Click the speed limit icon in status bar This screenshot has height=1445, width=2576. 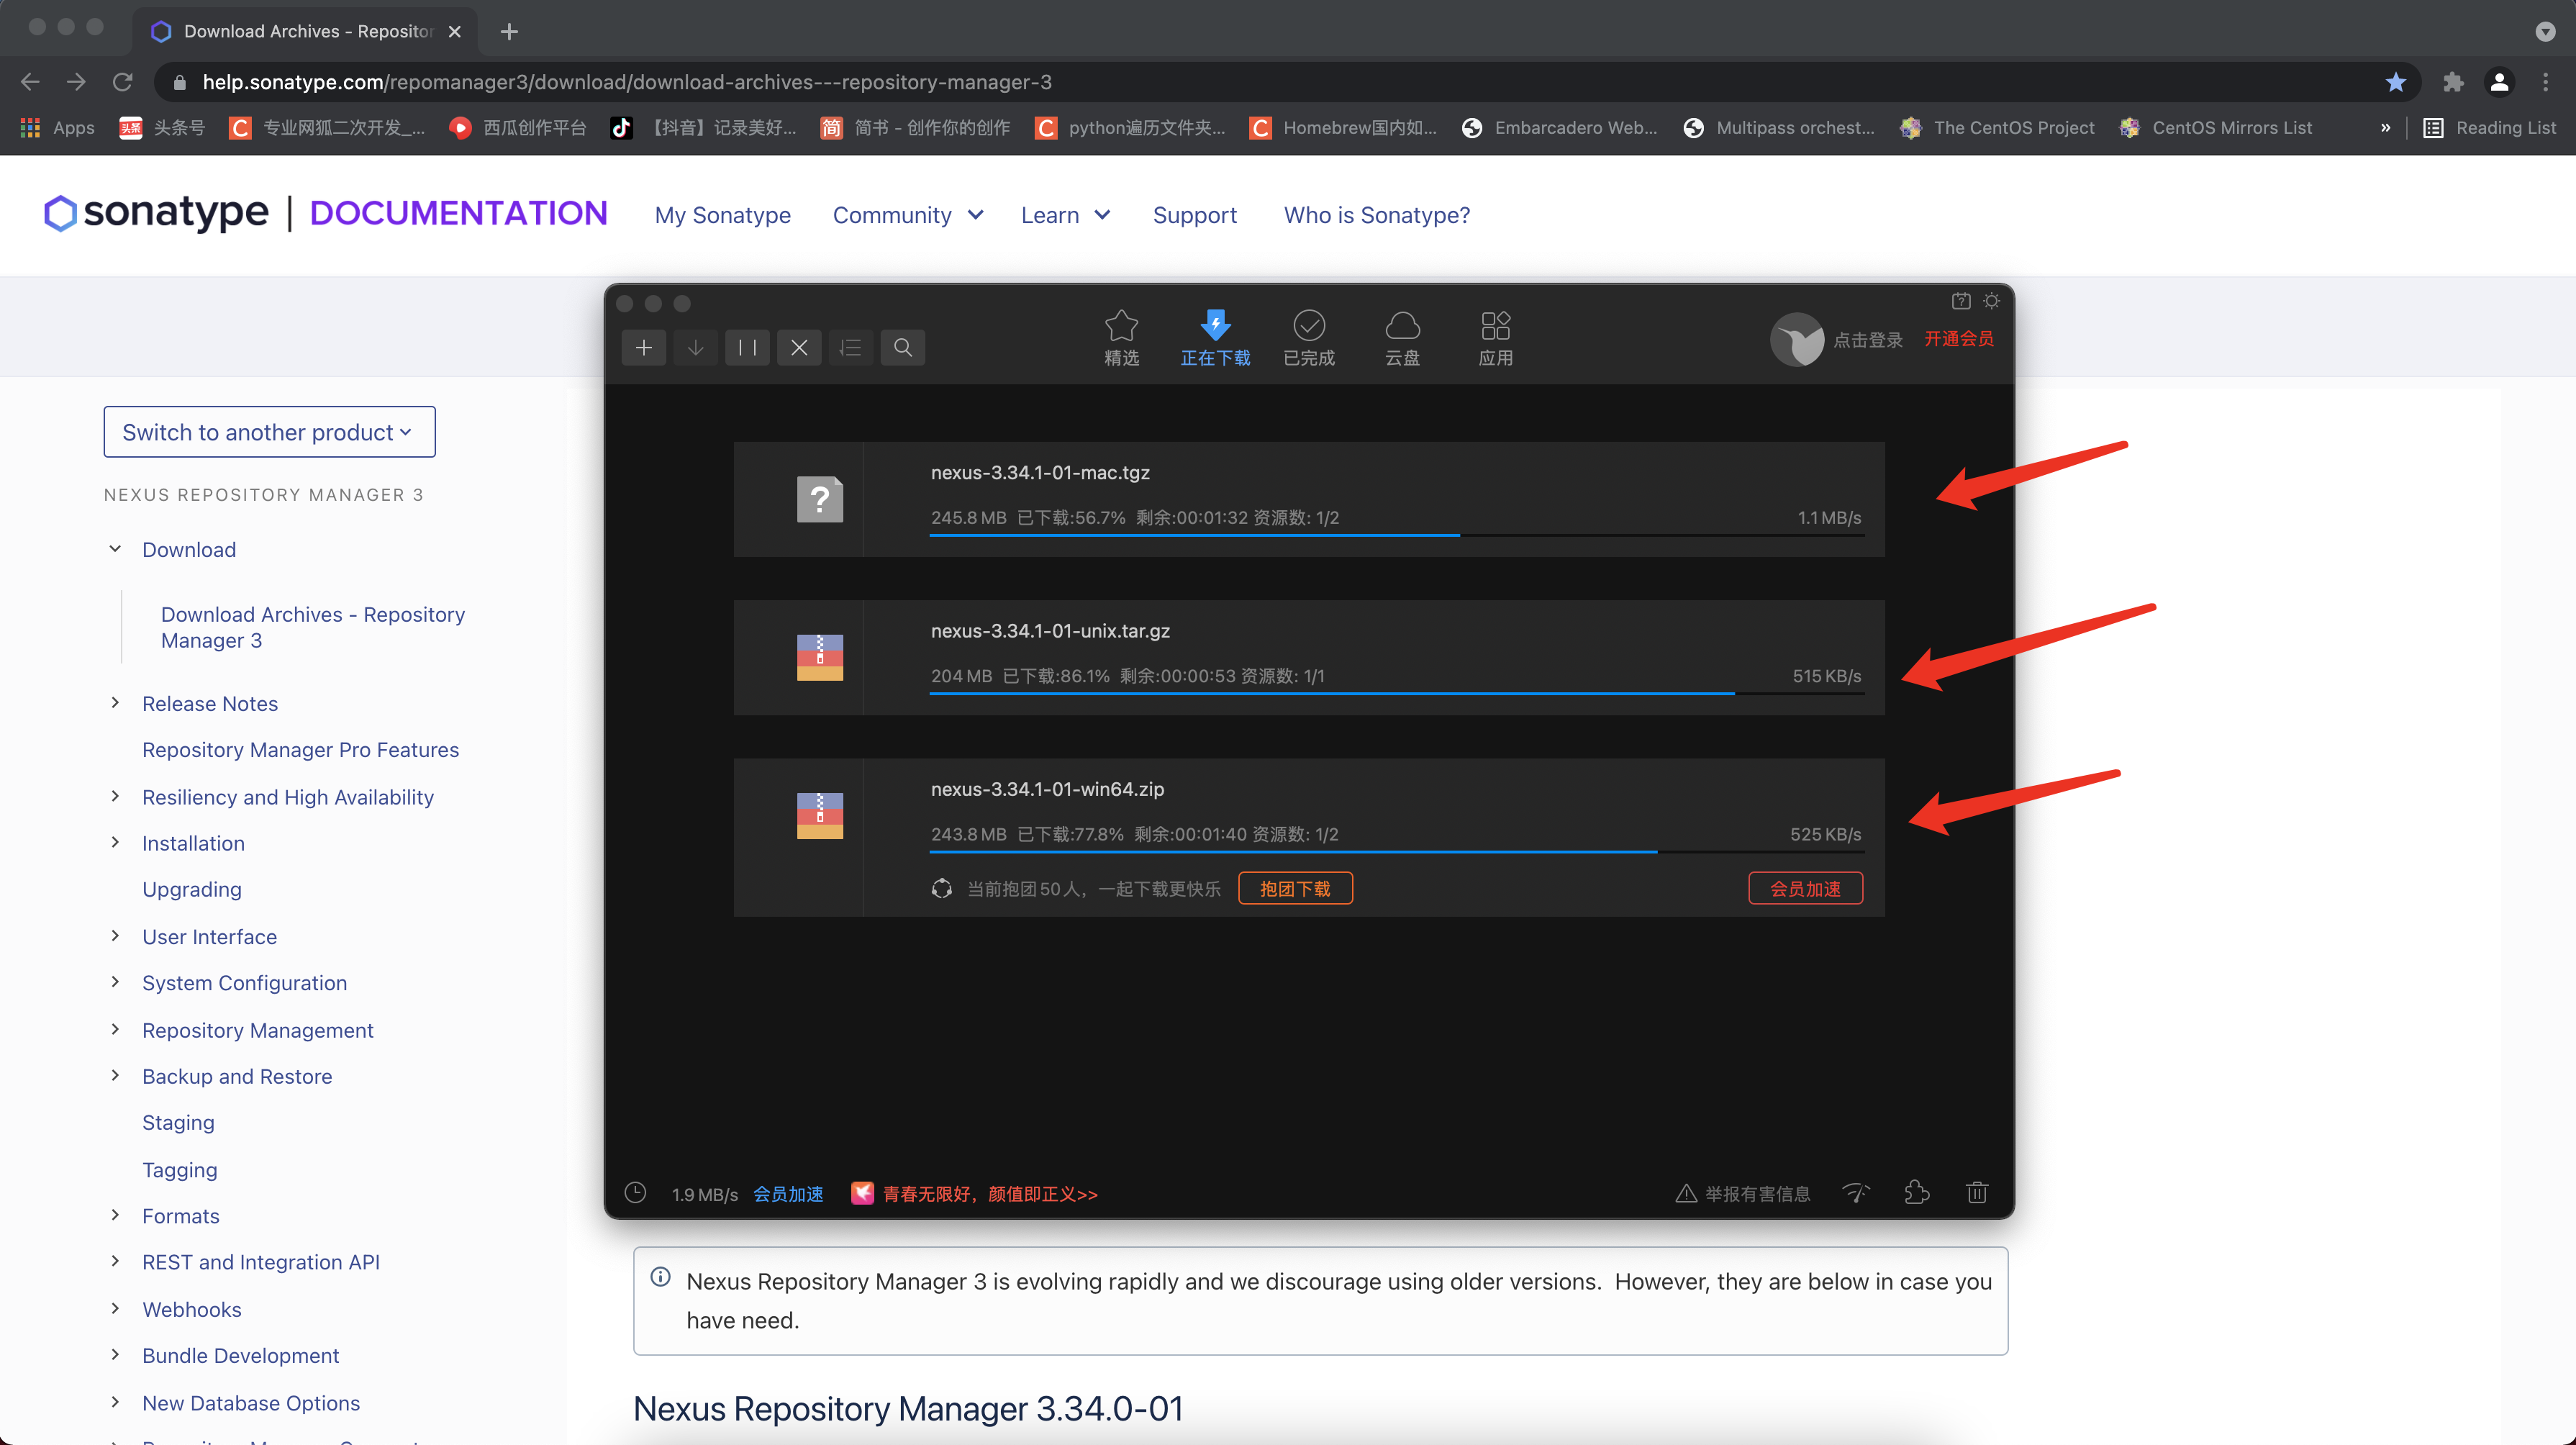pyautogui.click(x=1856, y=1193)
